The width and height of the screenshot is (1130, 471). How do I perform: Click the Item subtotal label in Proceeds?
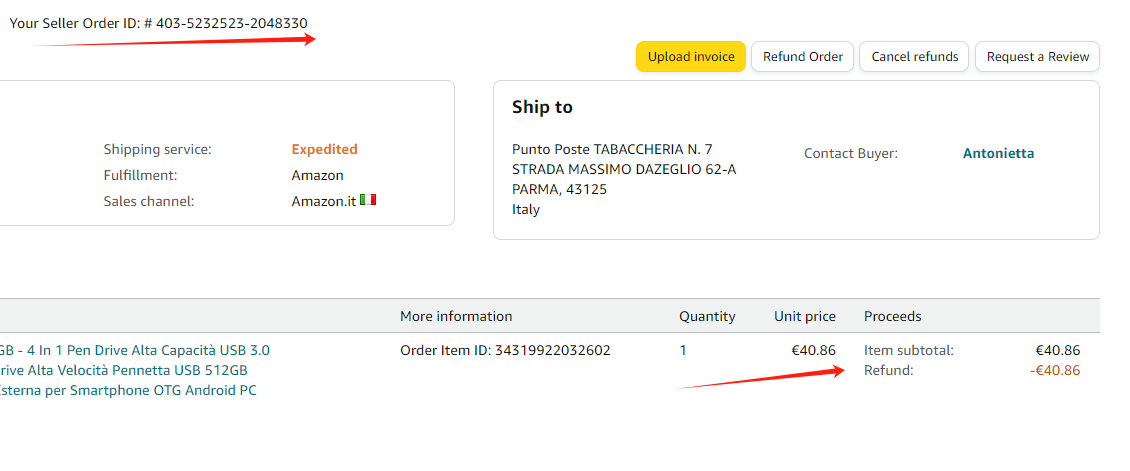point(908,350)
